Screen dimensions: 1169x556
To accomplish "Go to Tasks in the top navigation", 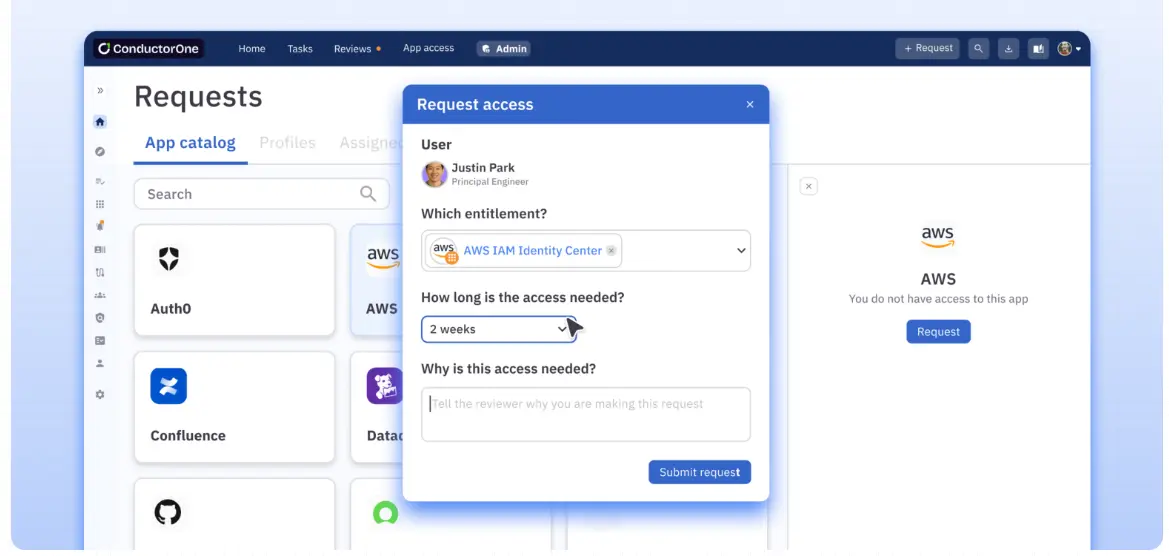I will pyautogui.click(x=300, y=49).
